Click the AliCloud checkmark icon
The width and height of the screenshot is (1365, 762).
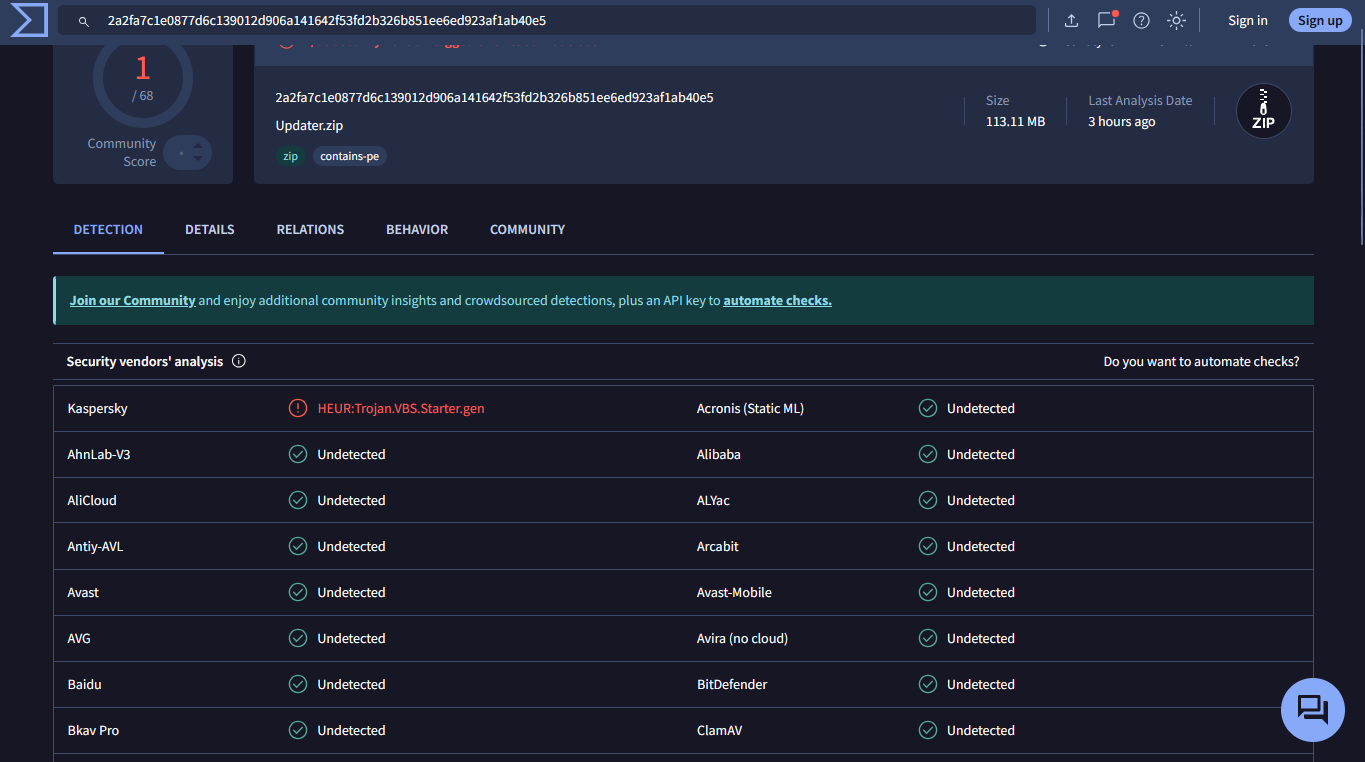click(298, 500)
